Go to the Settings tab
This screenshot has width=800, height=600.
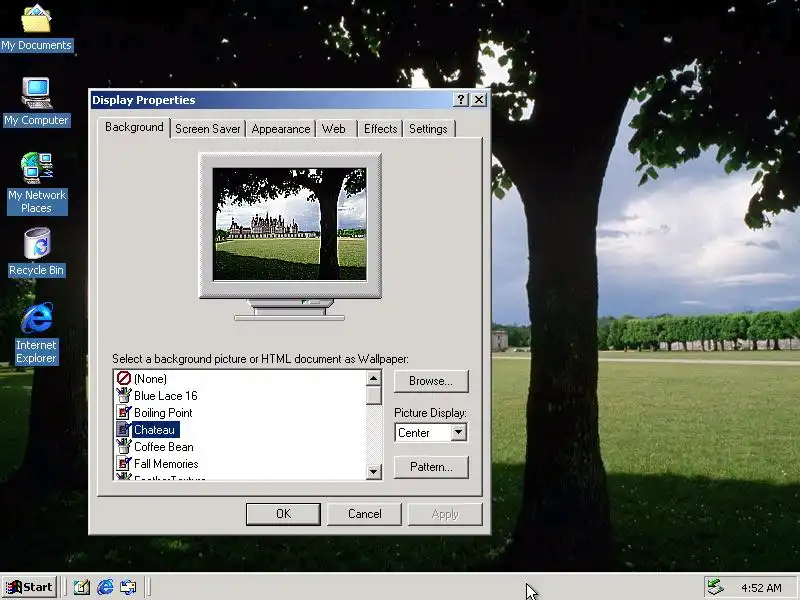coord(428,129)
